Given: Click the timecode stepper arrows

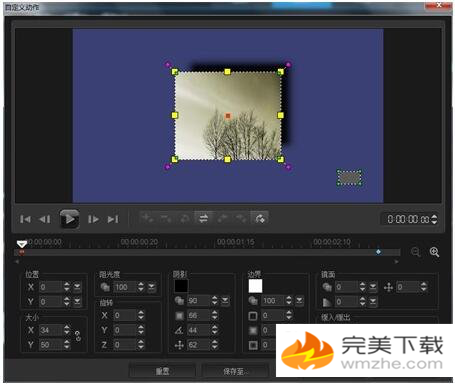Looking at the screenshot, I should 434,219.
